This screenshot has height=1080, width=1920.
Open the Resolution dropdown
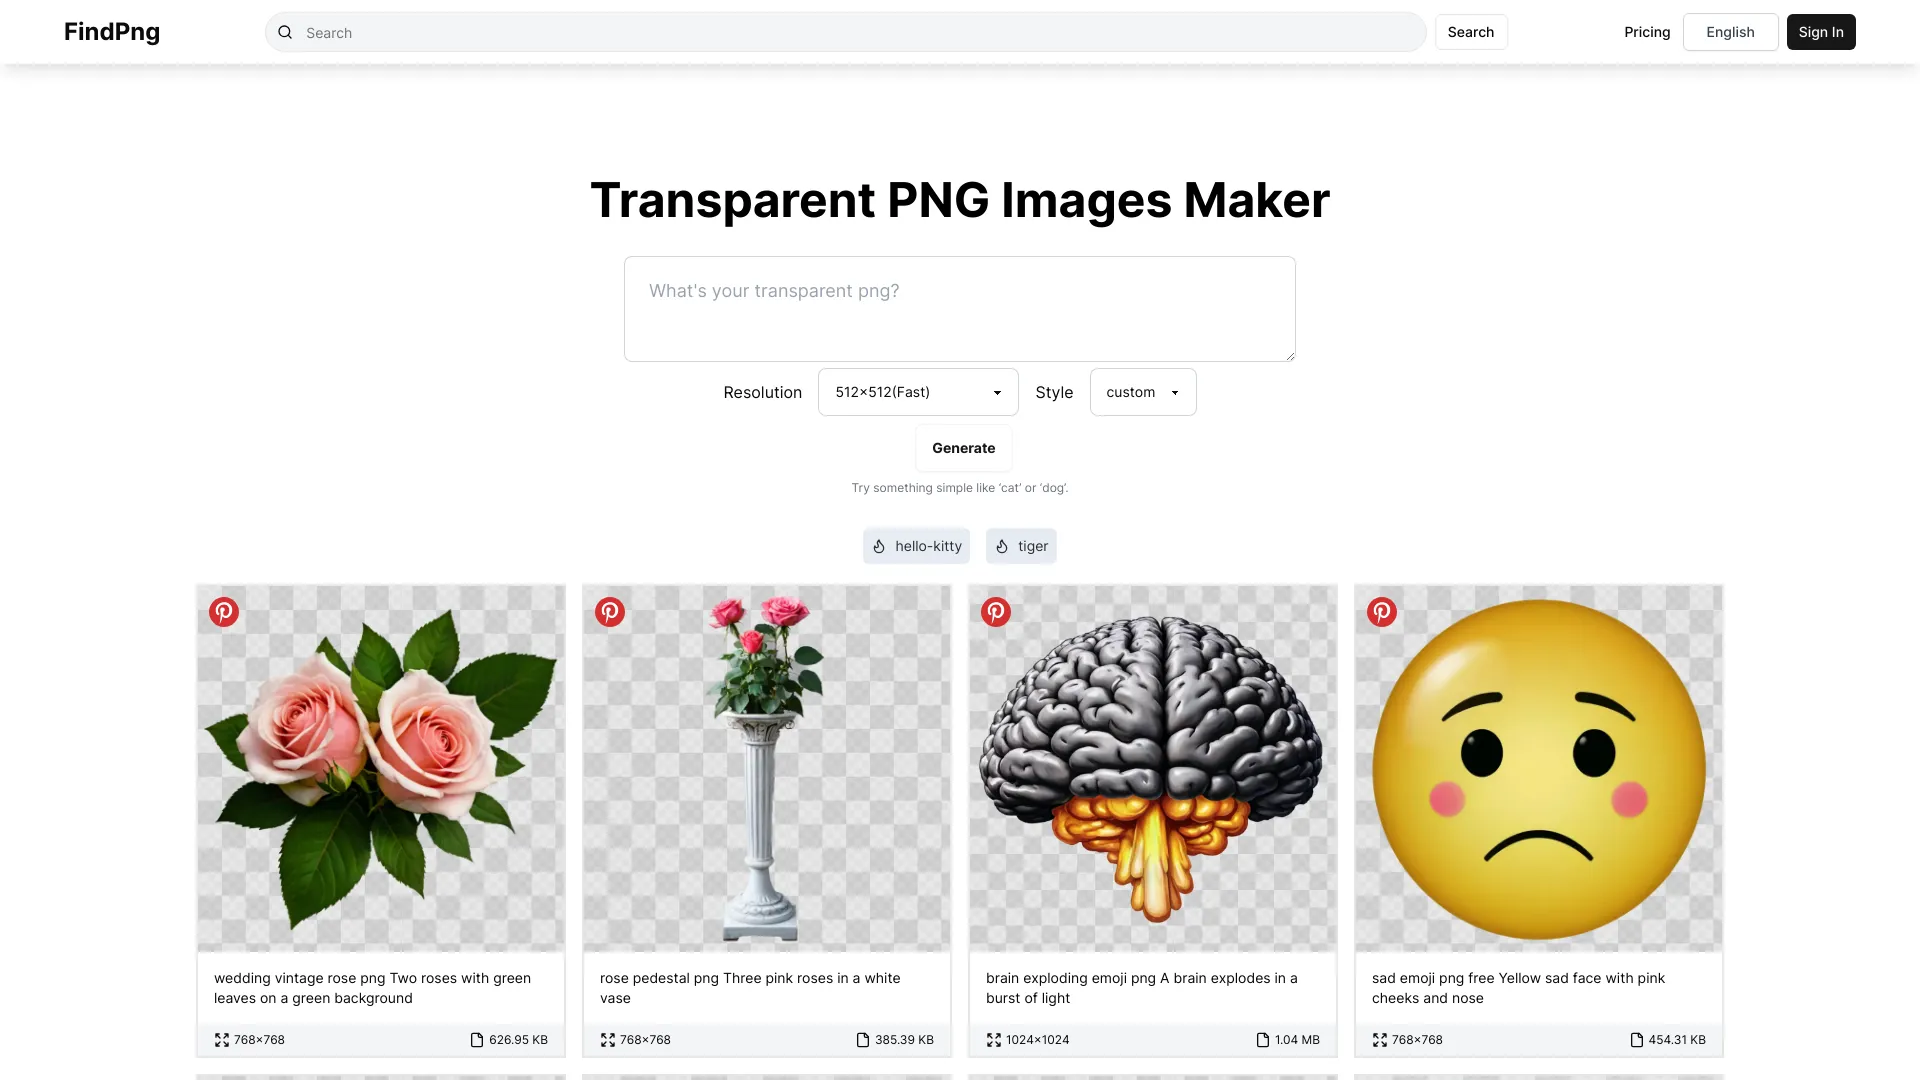916,392
